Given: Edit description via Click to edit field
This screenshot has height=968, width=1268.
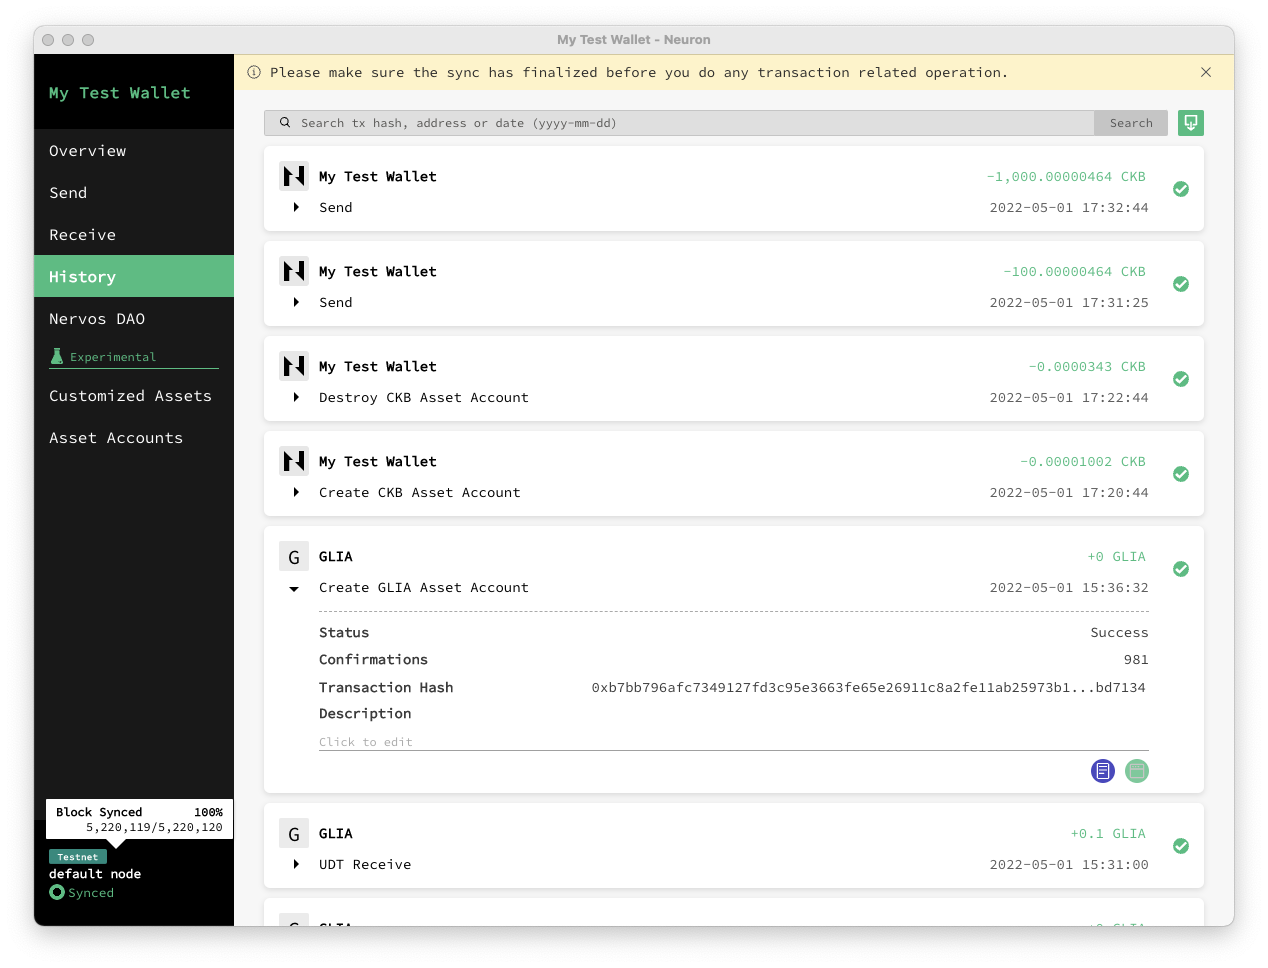Looking at the screenshot, I should (733, 741).
